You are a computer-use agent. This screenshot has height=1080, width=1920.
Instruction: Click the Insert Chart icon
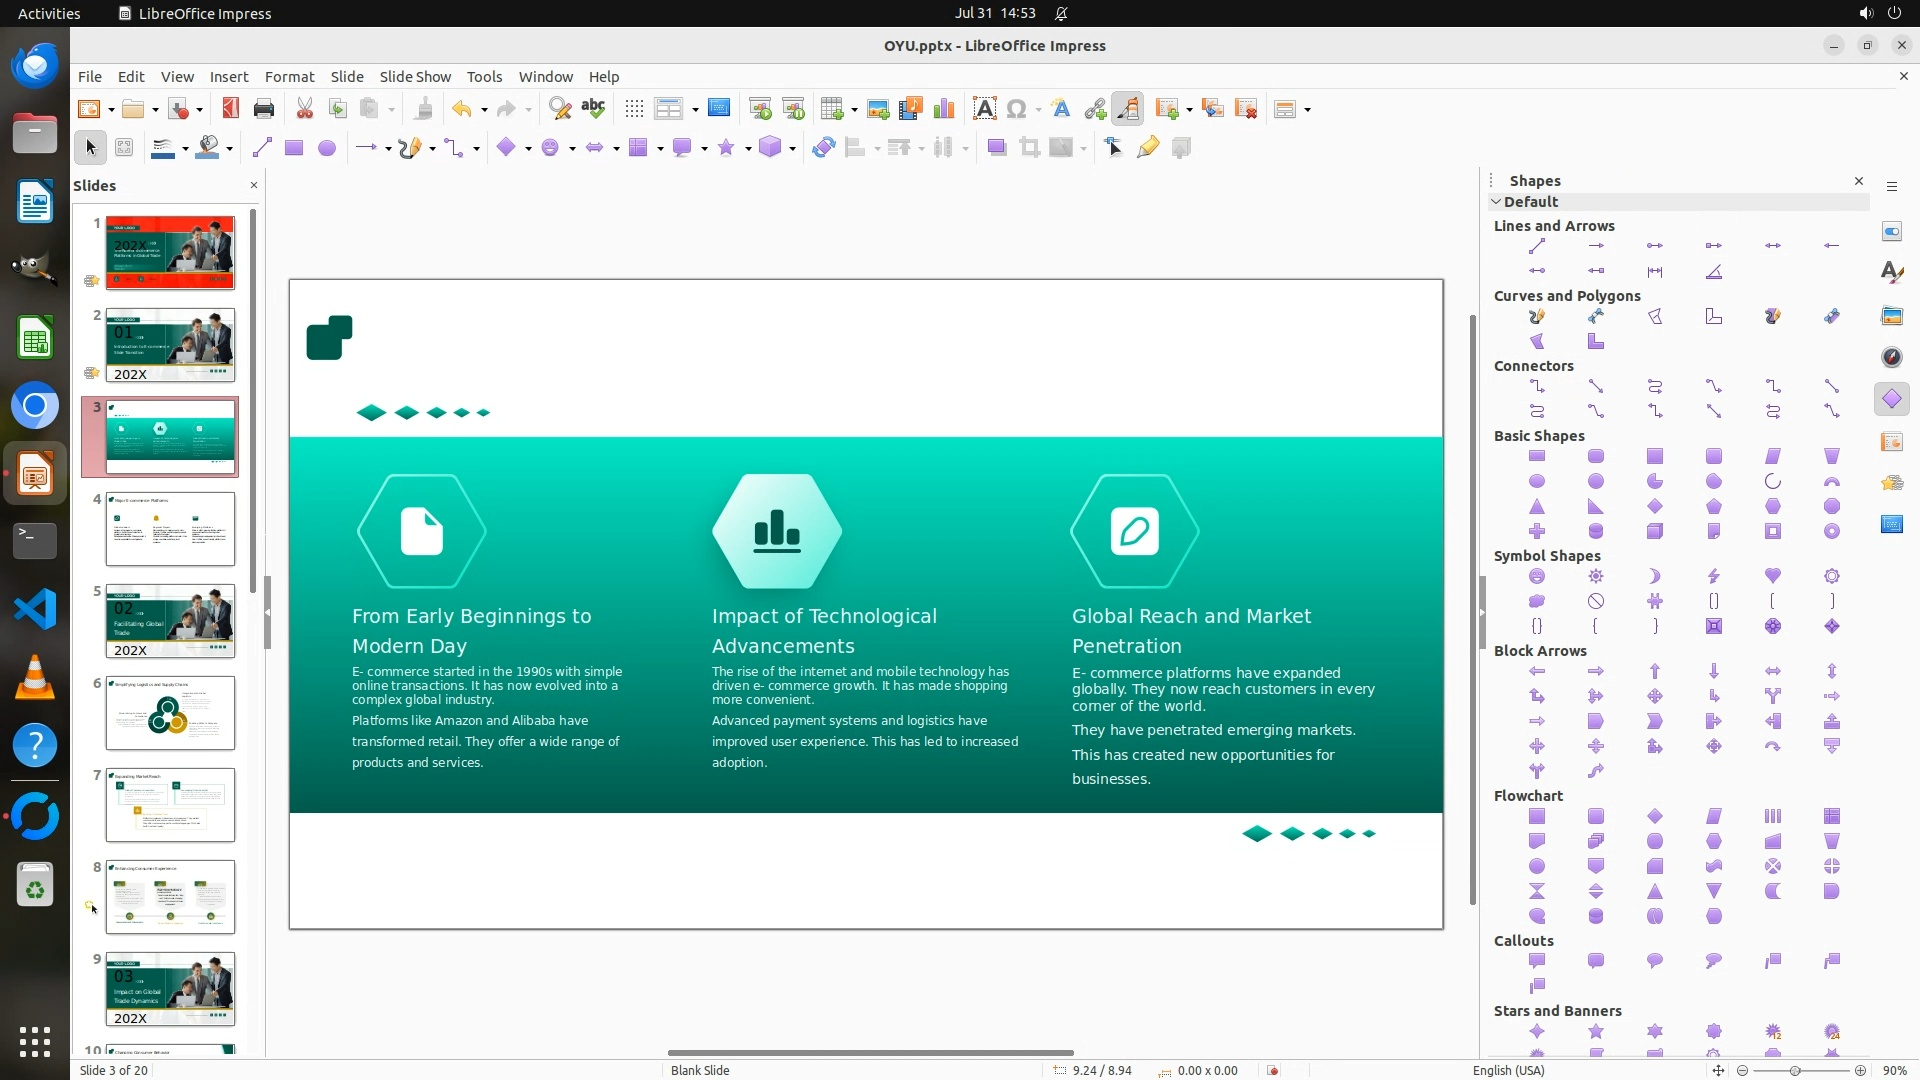click(943, 109)
